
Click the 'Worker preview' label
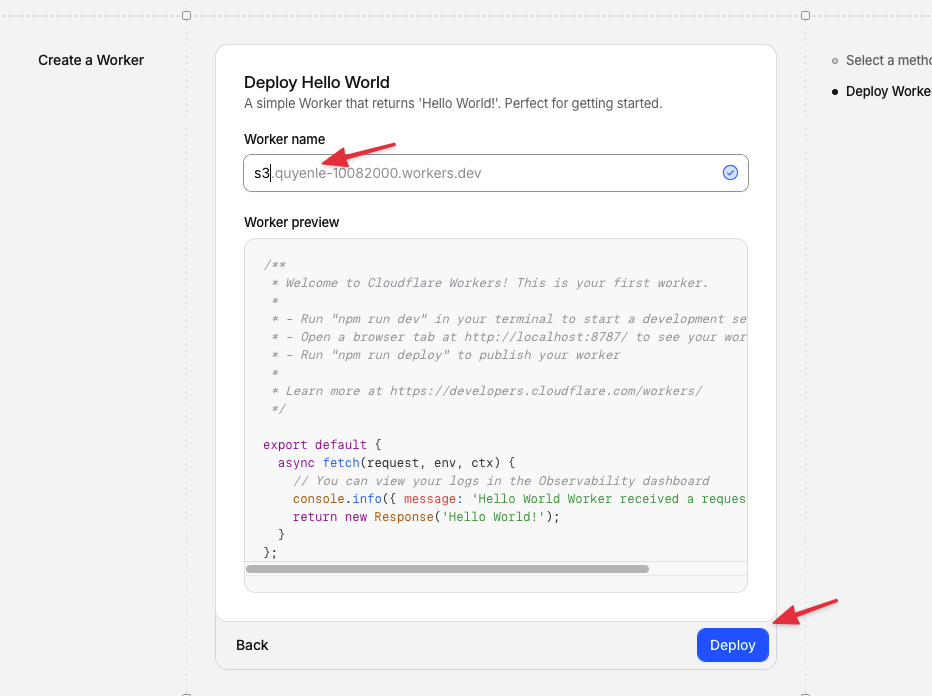click(x=291, y=222)
